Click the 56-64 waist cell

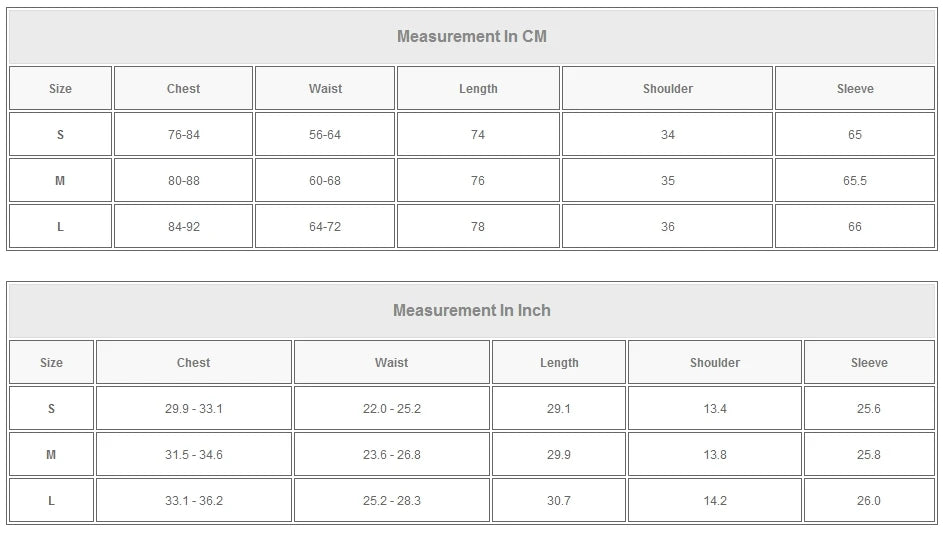pos(325,135)
